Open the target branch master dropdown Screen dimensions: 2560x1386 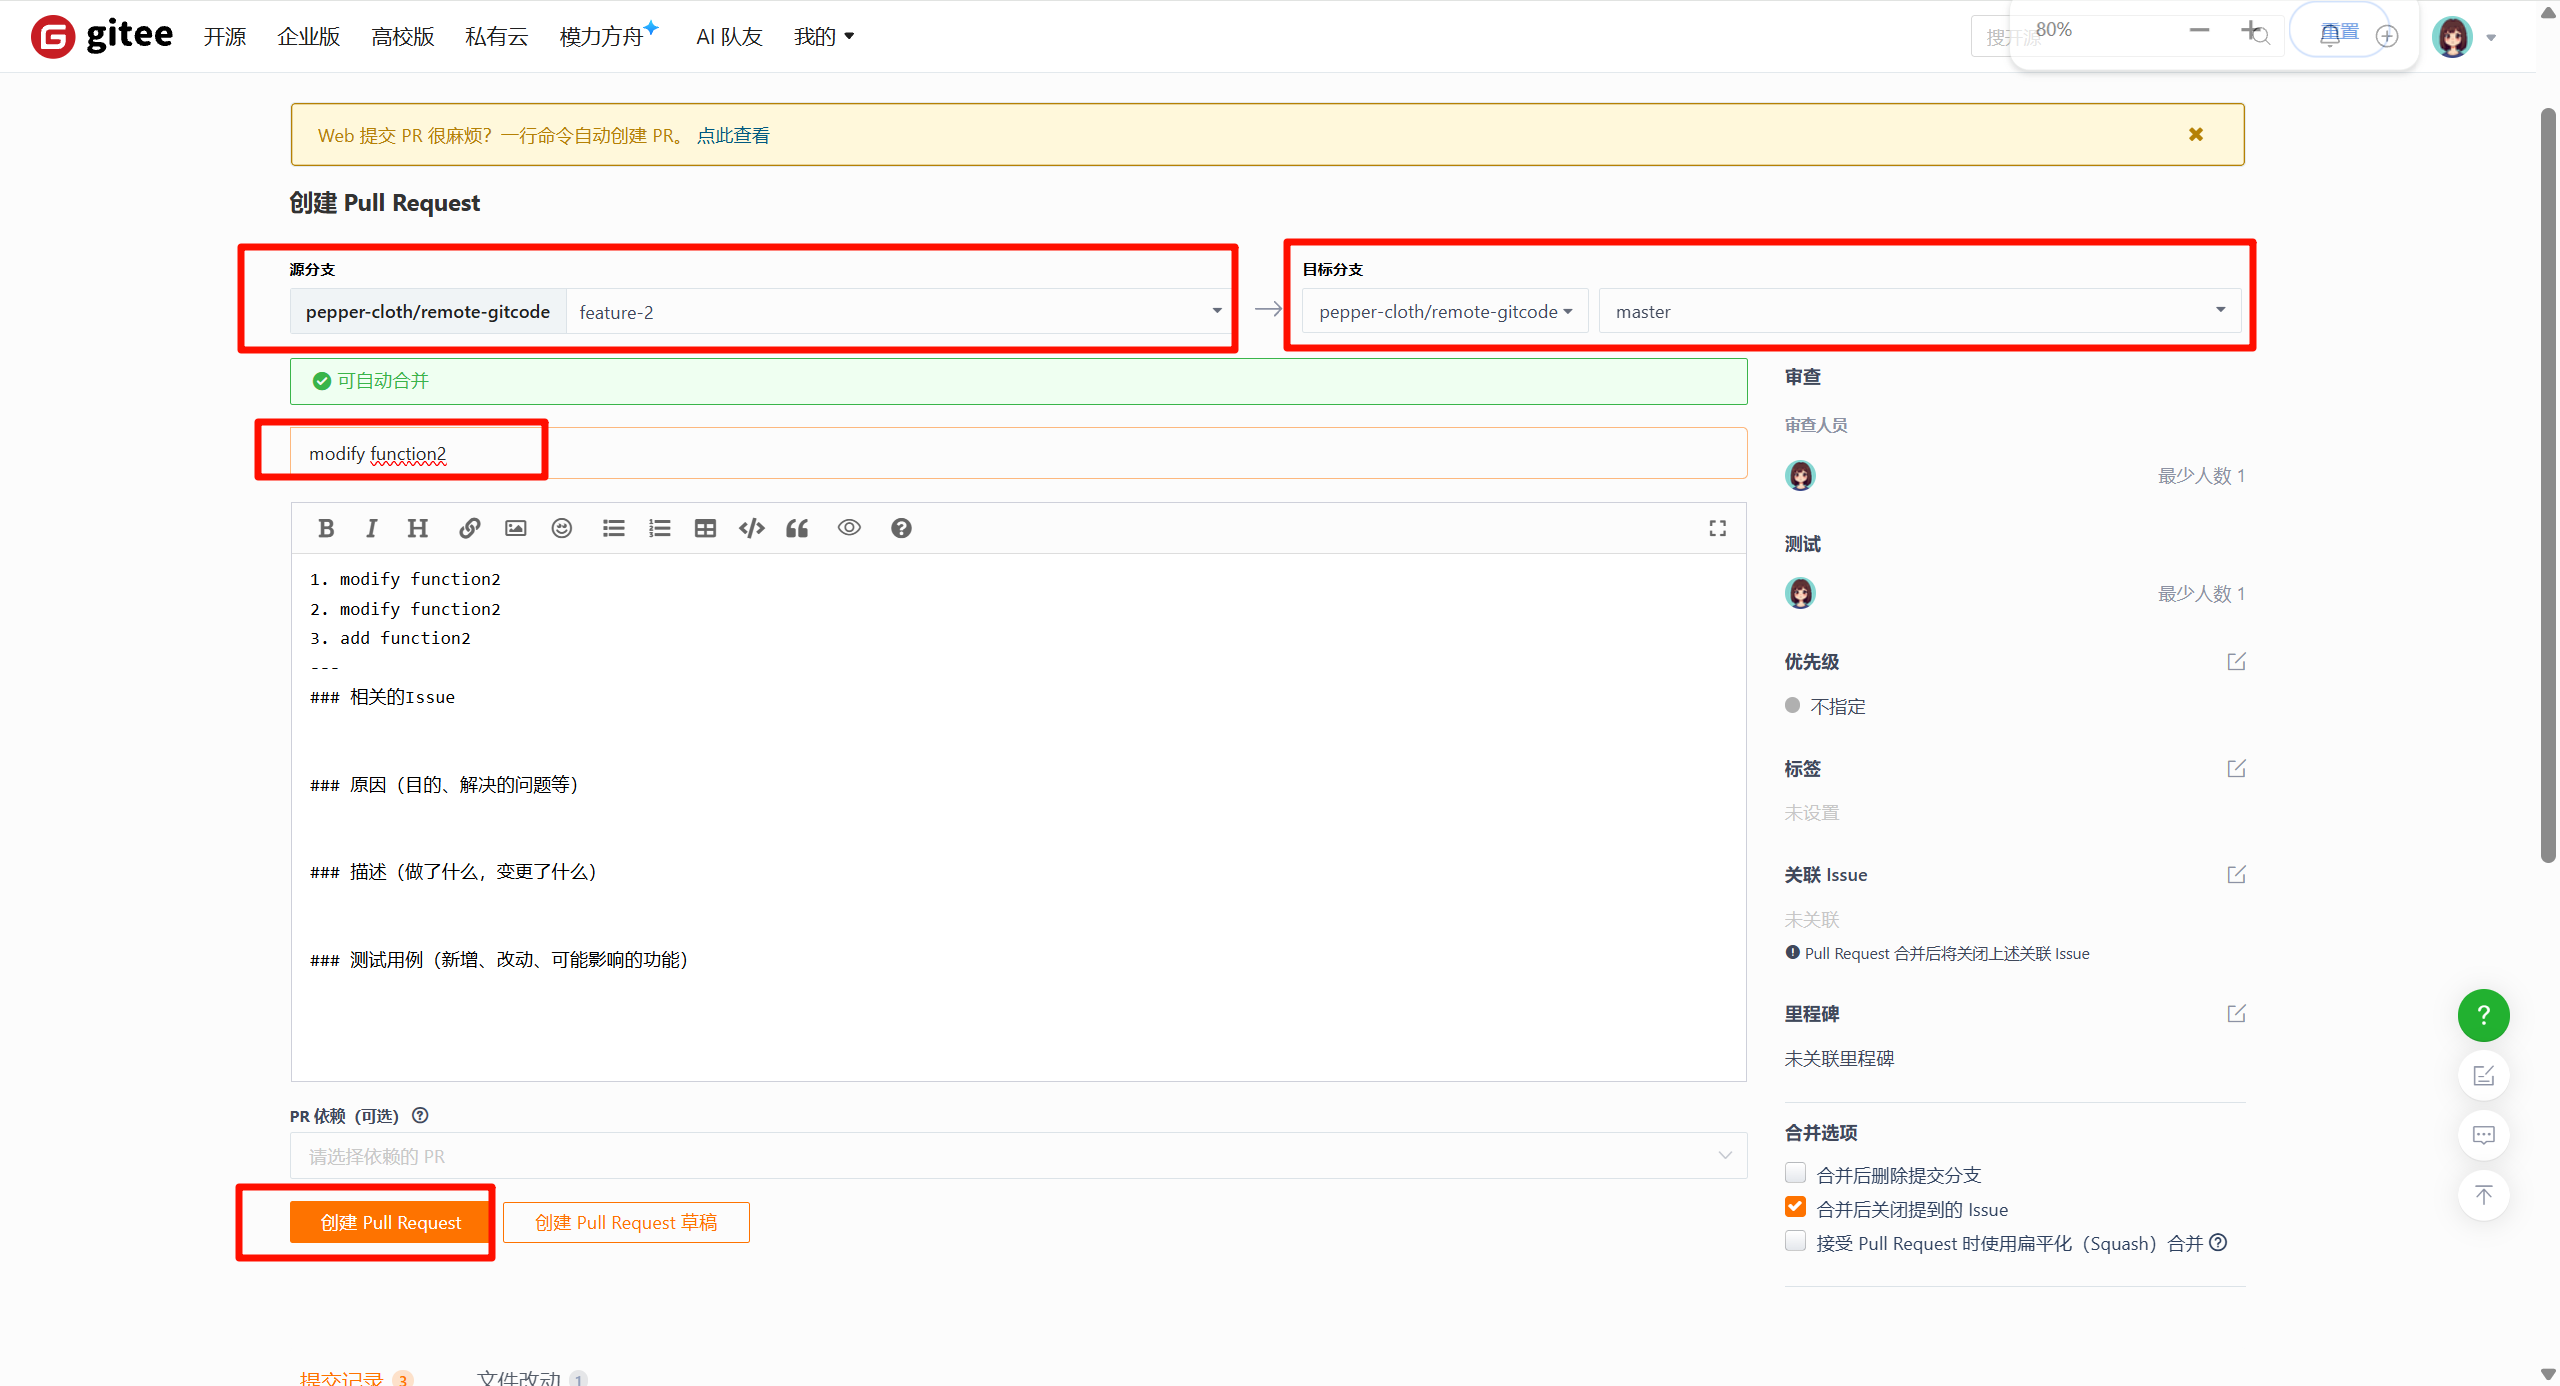click(x=1918, y=312)
